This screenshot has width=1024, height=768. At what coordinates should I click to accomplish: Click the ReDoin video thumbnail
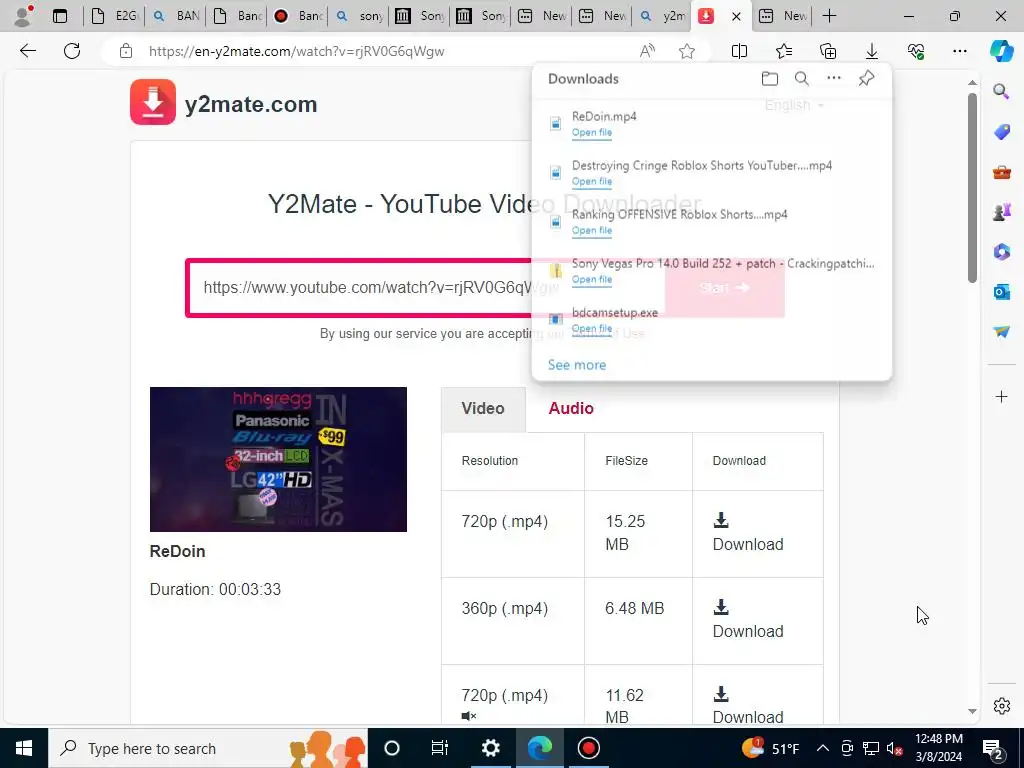pyautogui.click(x=278, y=459)
